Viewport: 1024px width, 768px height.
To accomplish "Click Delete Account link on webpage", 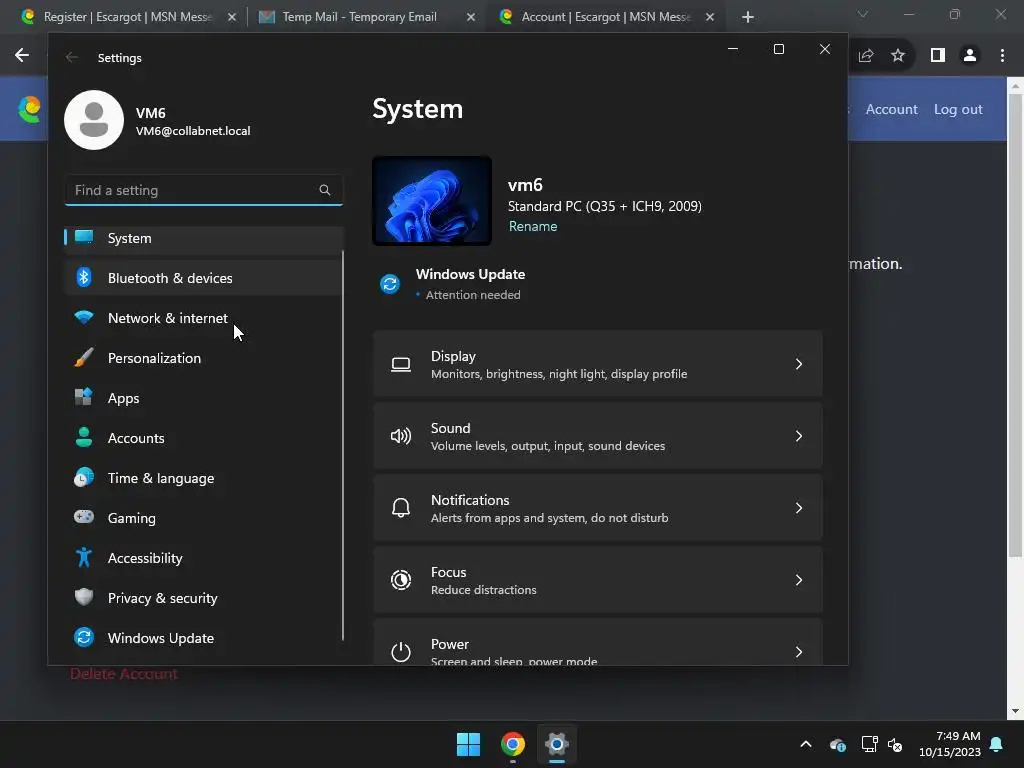I will coord(123,674).
